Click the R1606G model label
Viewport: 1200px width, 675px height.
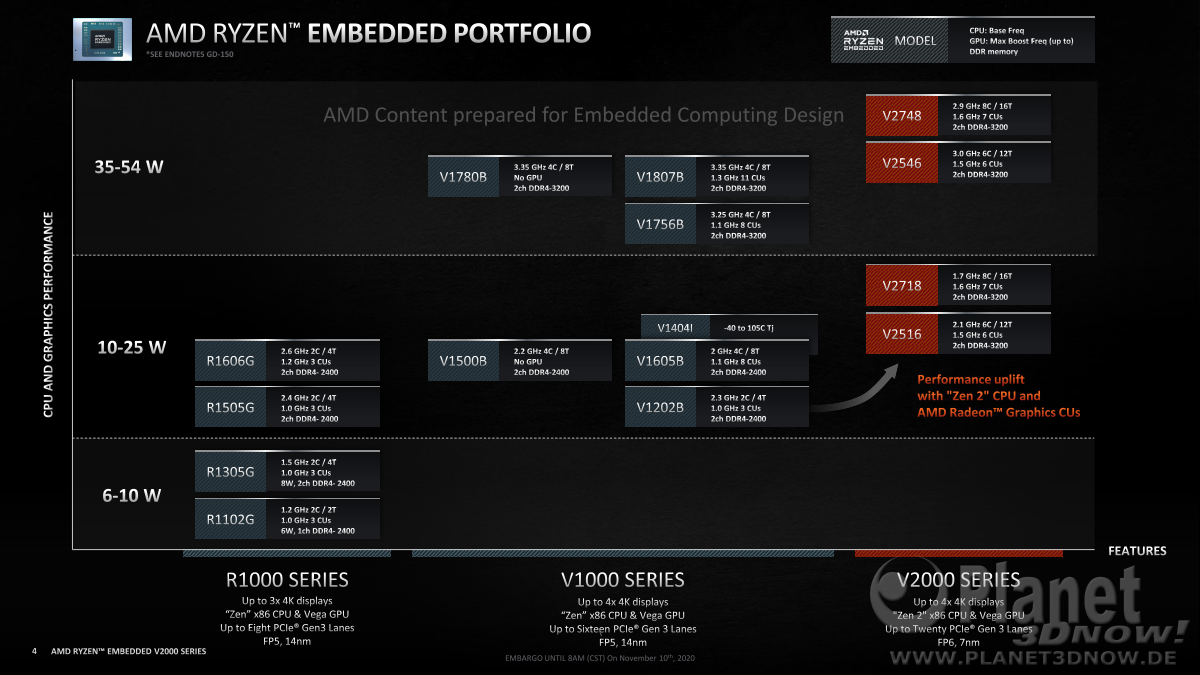click(x=230, y=360)
